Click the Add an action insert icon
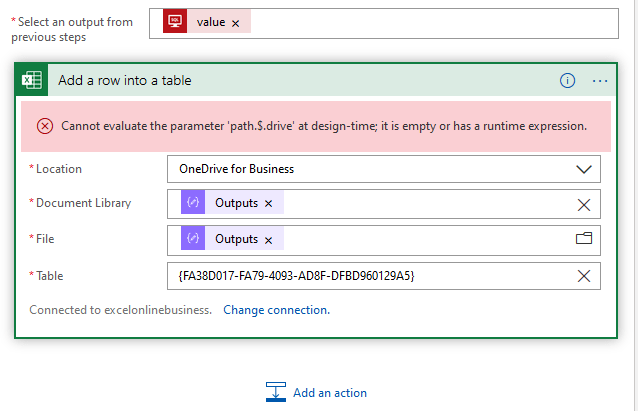The width and height of the screenshot is (638, 411). click(276, 392)
